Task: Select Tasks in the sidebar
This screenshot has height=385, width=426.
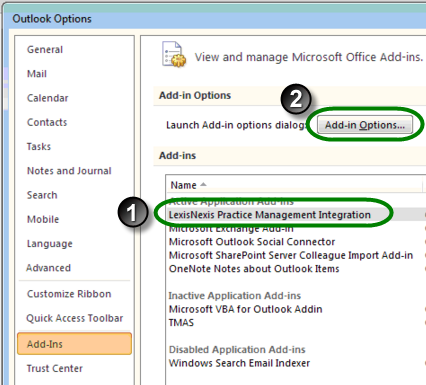Action: (x=39, y=147)
